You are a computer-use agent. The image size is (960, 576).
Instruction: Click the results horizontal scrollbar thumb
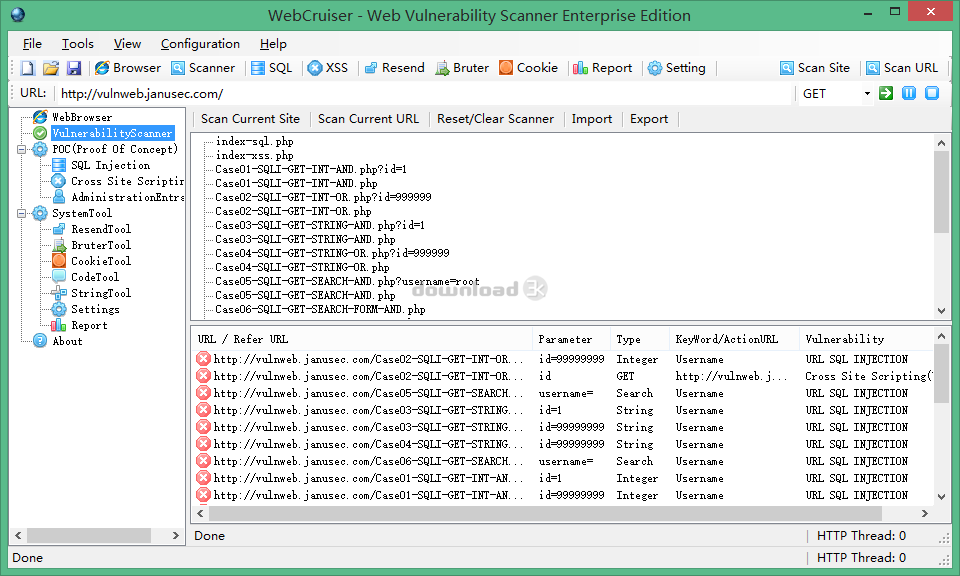(x=545, y=513)
